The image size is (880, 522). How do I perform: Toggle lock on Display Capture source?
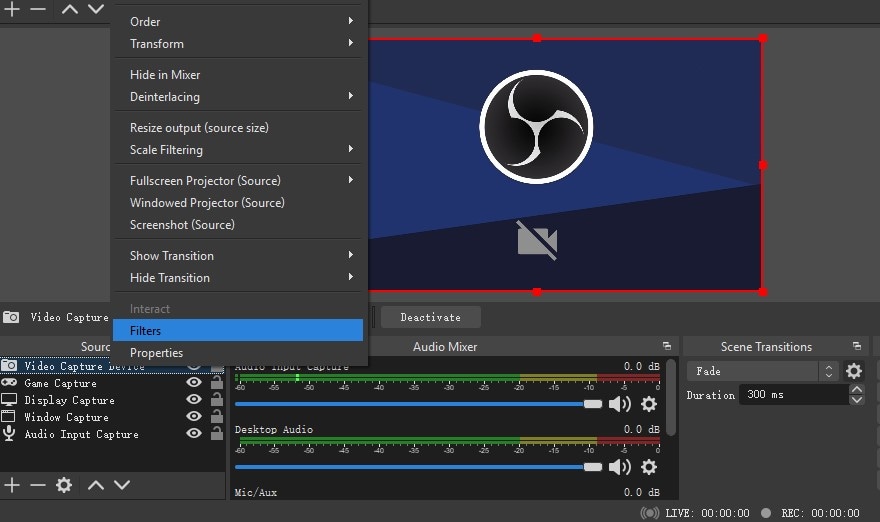[217, 399]
